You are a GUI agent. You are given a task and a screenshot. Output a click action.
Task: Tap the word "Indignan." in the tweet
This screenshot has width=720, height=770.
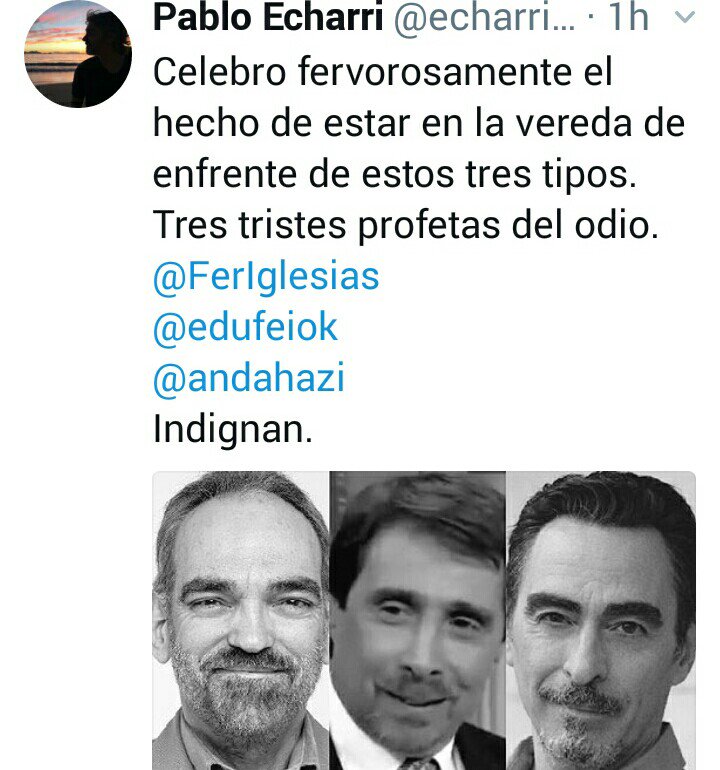233,430
